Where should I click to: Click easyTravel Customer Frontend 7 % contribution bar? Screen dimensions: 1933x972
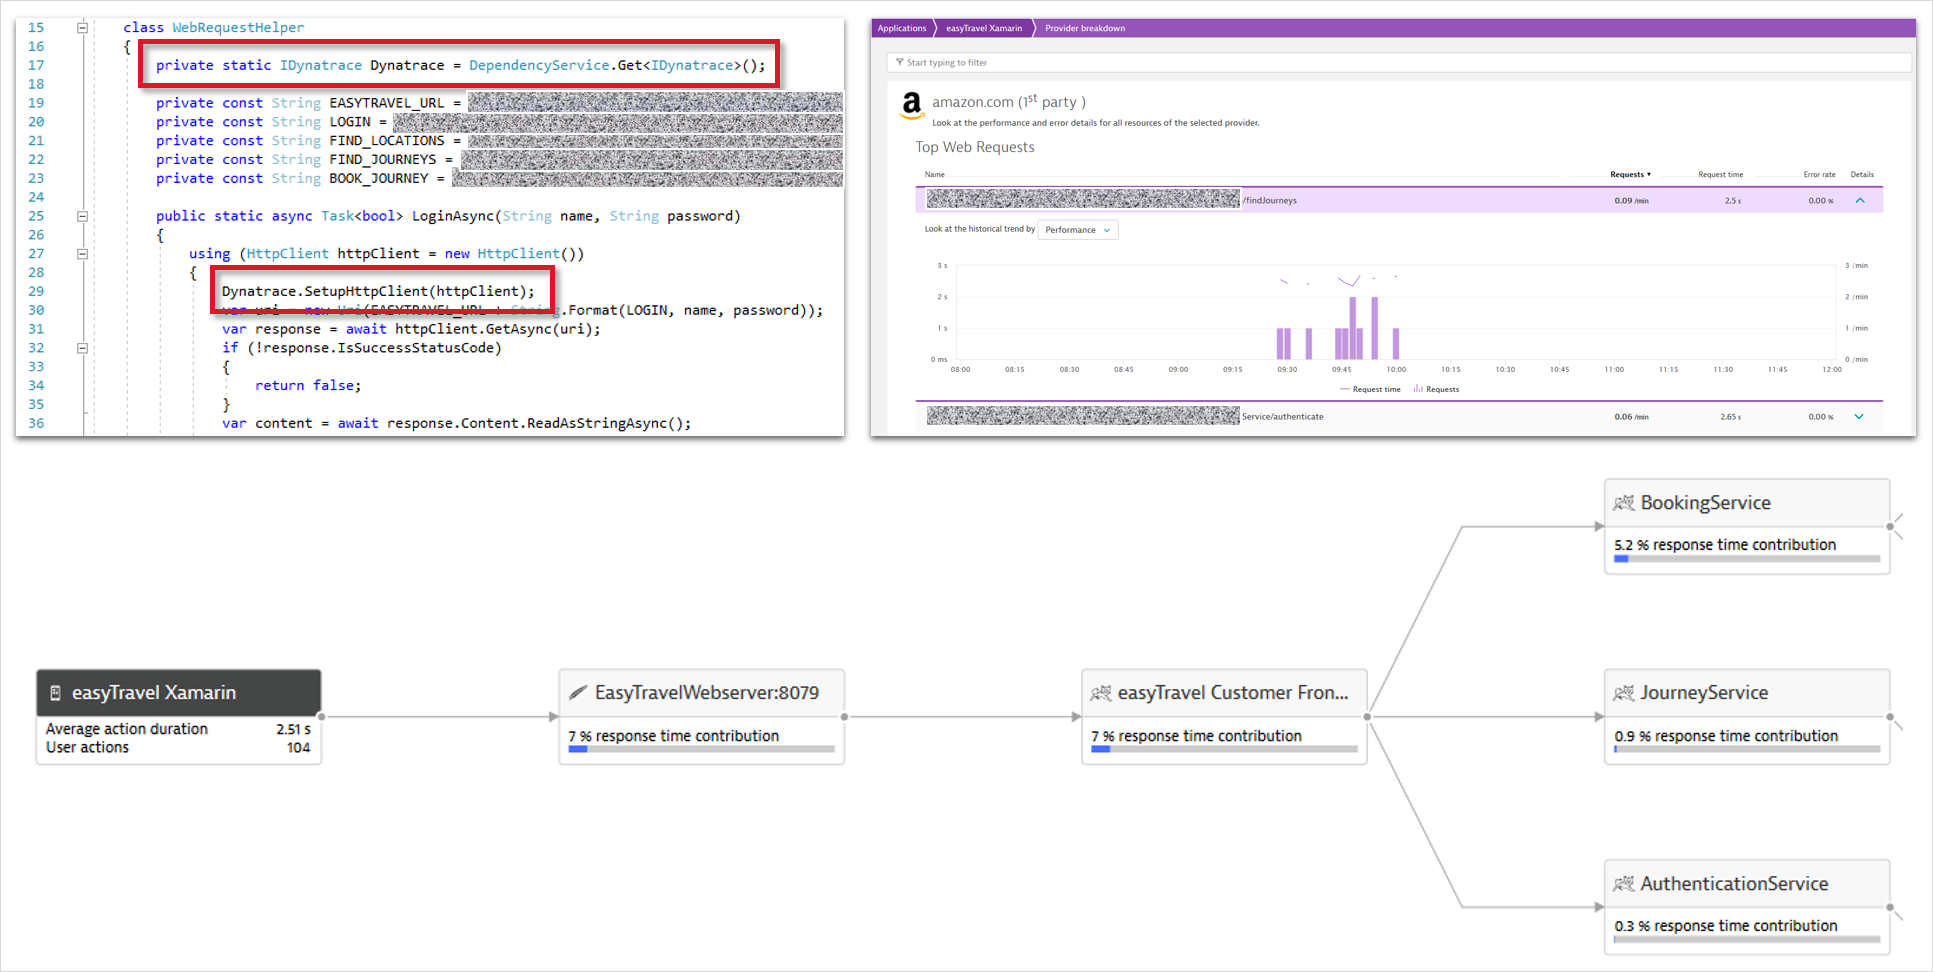1224,749
